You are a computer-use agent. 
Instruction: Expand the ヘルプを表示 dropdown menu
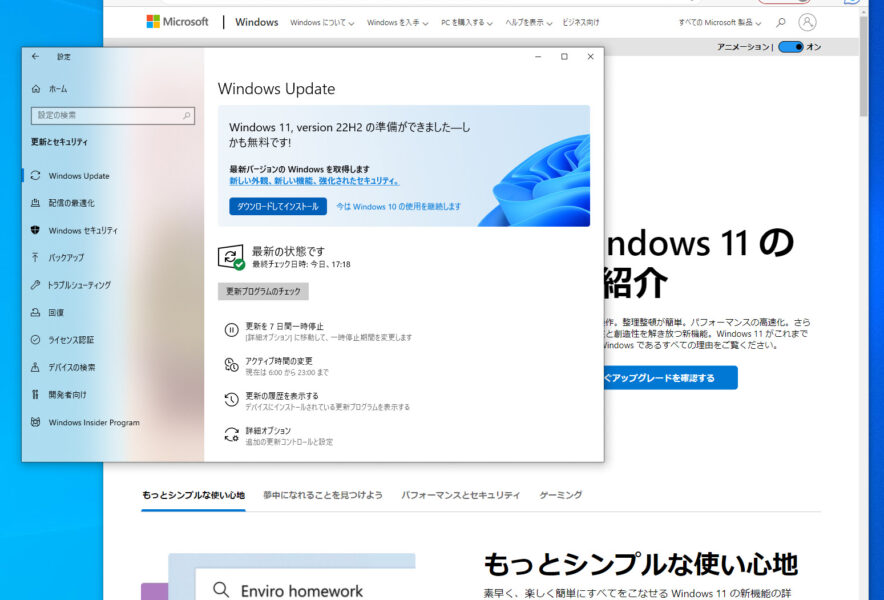(x=528, y=23)
